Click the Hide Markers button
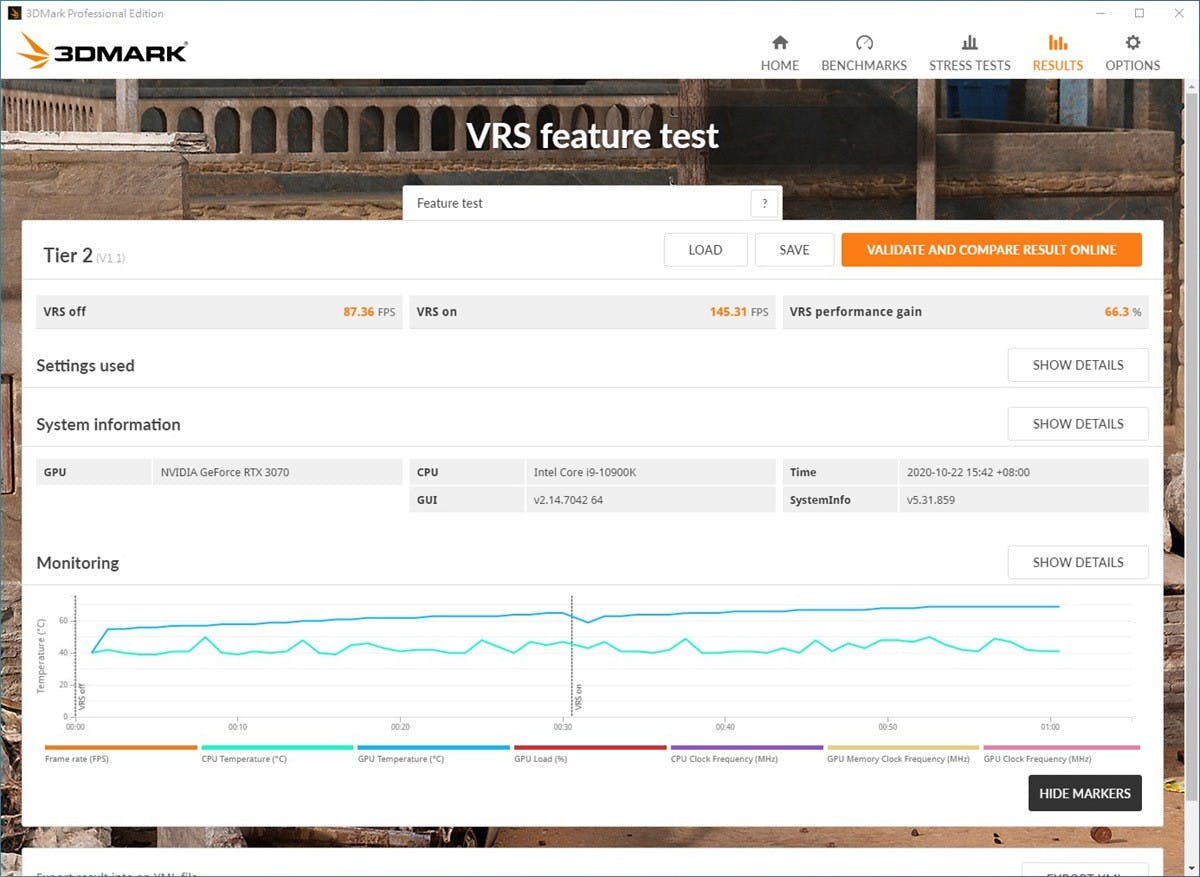Viewport: 1200px width, 877px height. 1084,793
